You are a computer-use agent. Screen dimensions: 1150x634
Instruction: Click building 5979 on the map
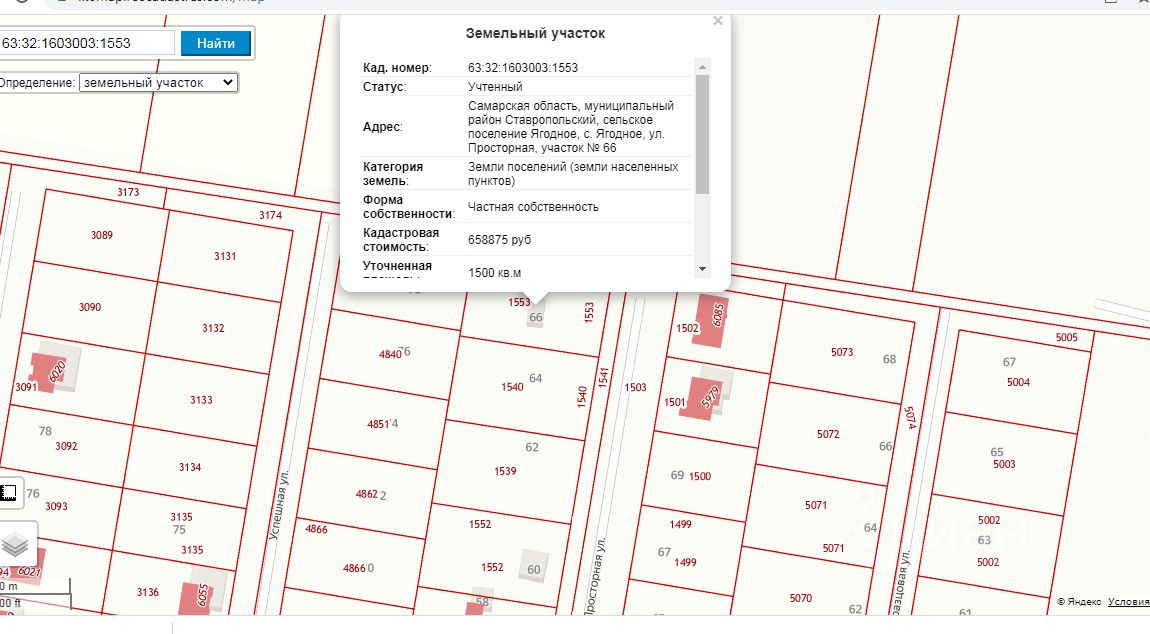(703, 398)
